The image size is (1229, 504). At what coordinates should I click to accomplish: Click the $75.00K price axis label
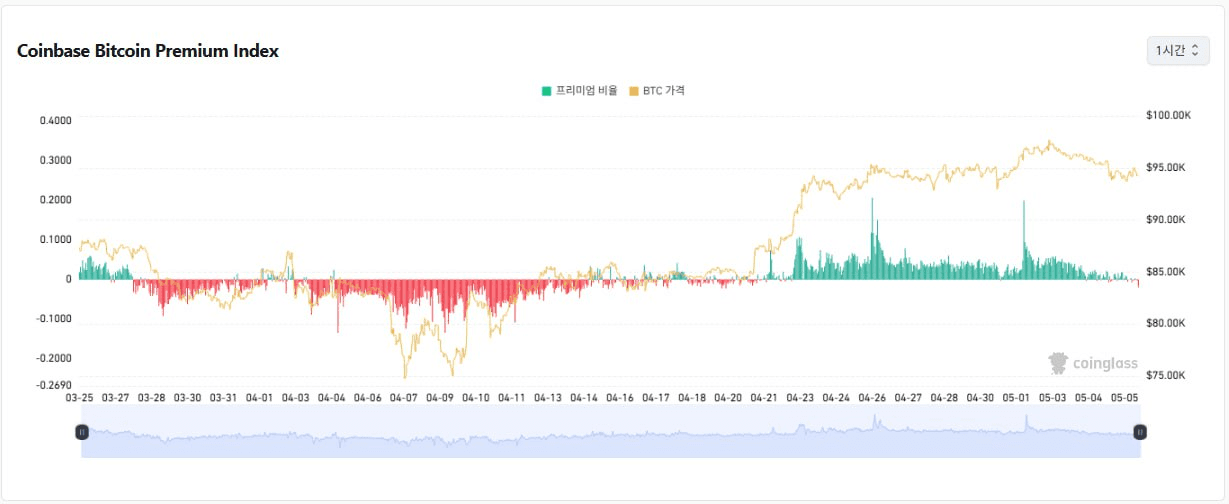(x=1166, y=376)
